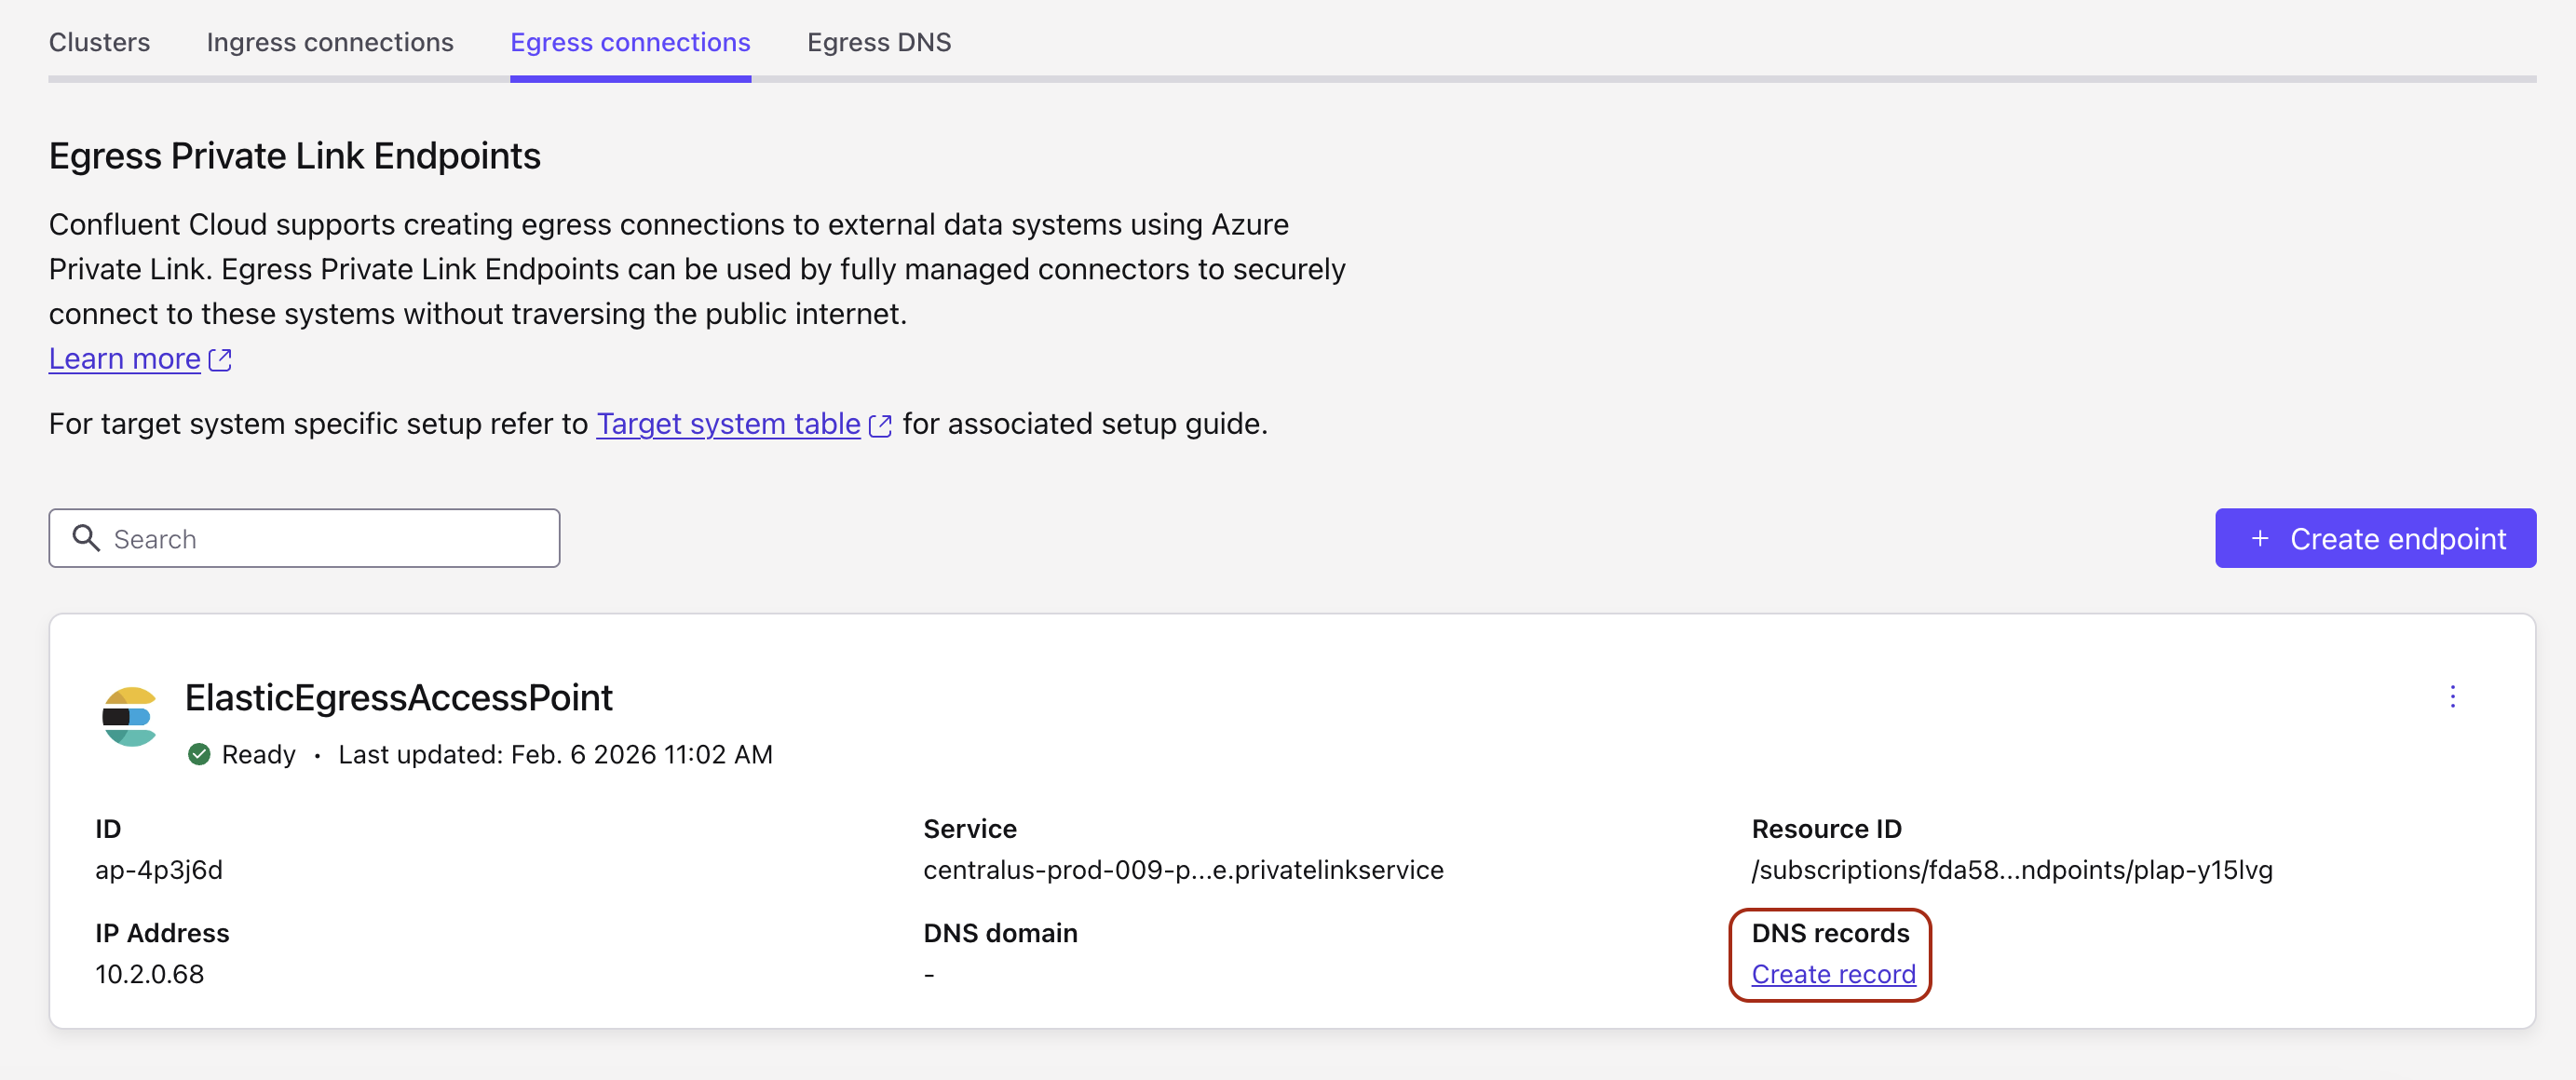The image size is (2576, 1080).
Task: Click the search magnifier icon
Action: tap(85, 538)
